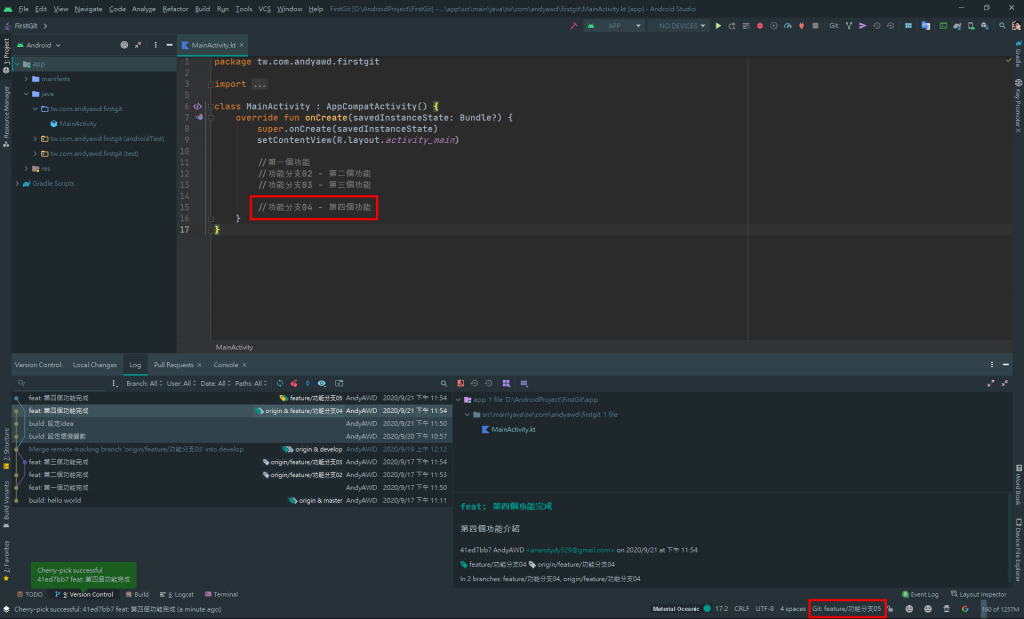This screenshot has height=619, width=1024.
Task: Toggle the Structure side tab
Action: pyautogui.click(x=6, y=448)
